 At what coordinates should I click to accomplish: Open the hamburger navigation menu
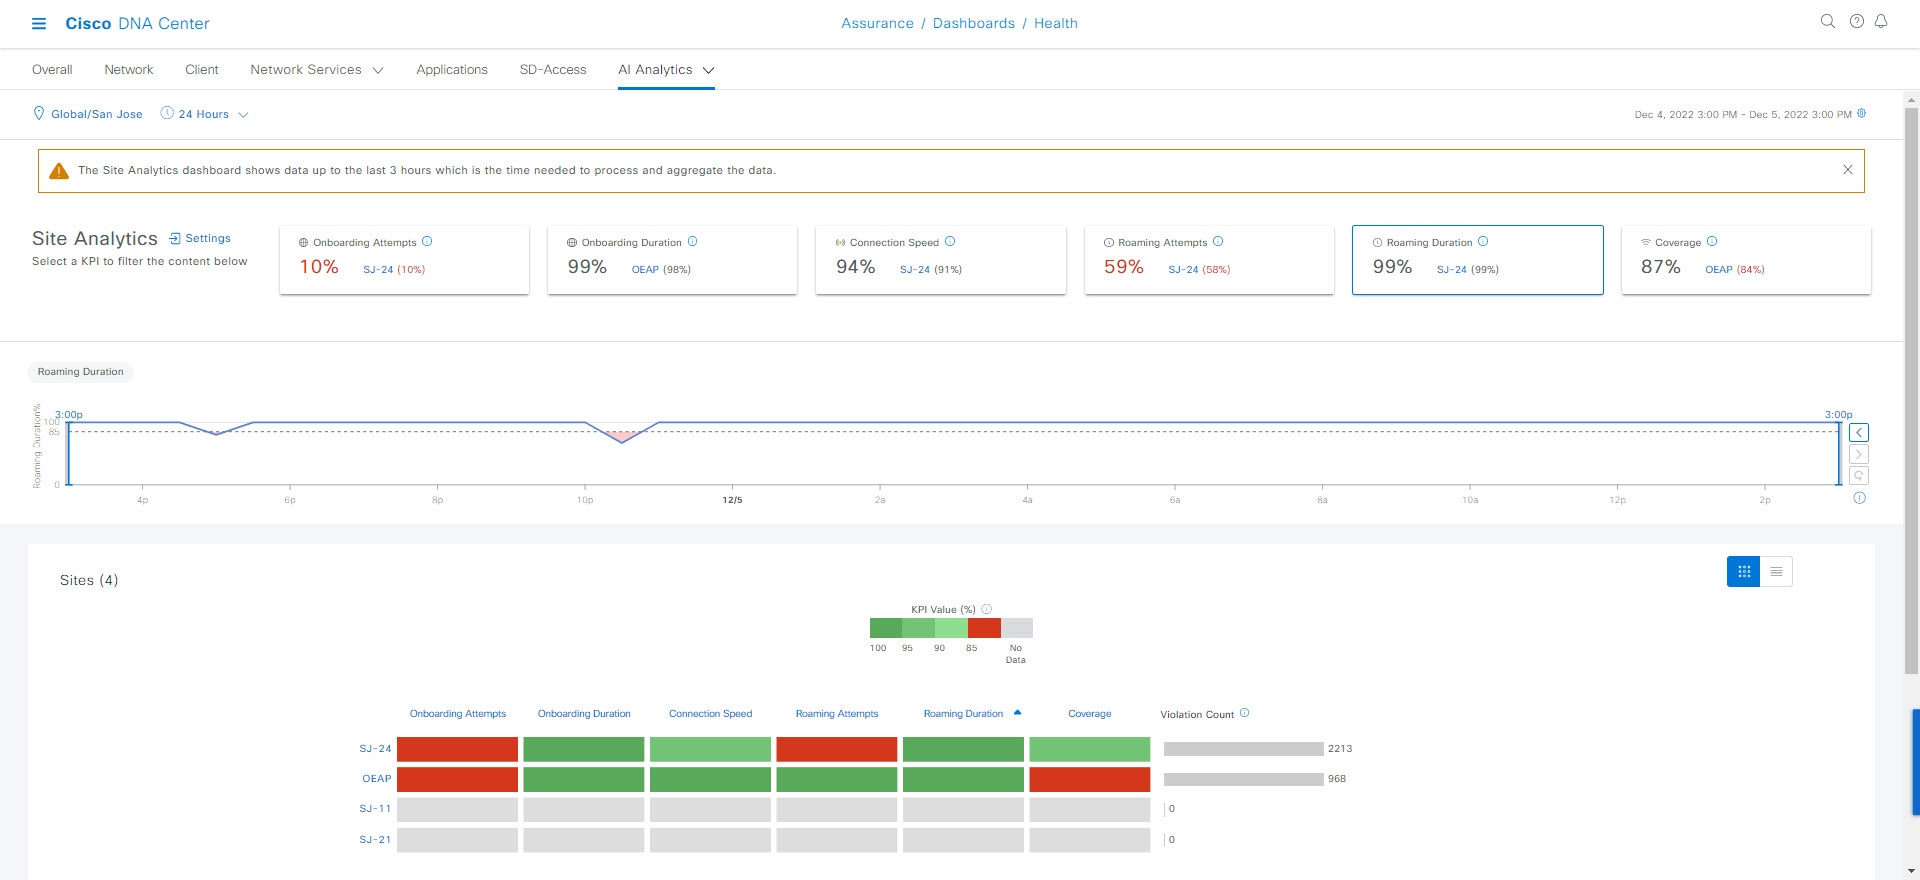[39, 23]
